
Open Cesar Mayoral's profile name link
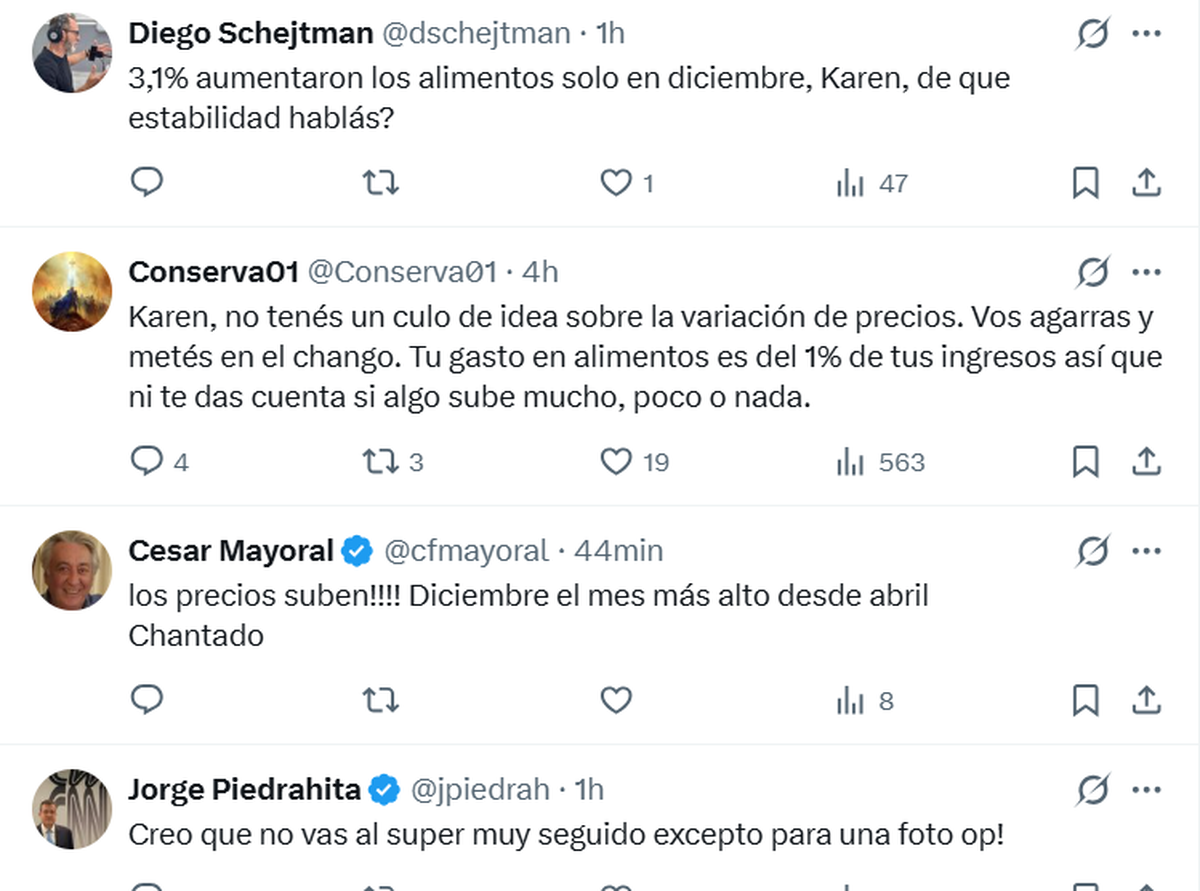click(x=230, y=550)
